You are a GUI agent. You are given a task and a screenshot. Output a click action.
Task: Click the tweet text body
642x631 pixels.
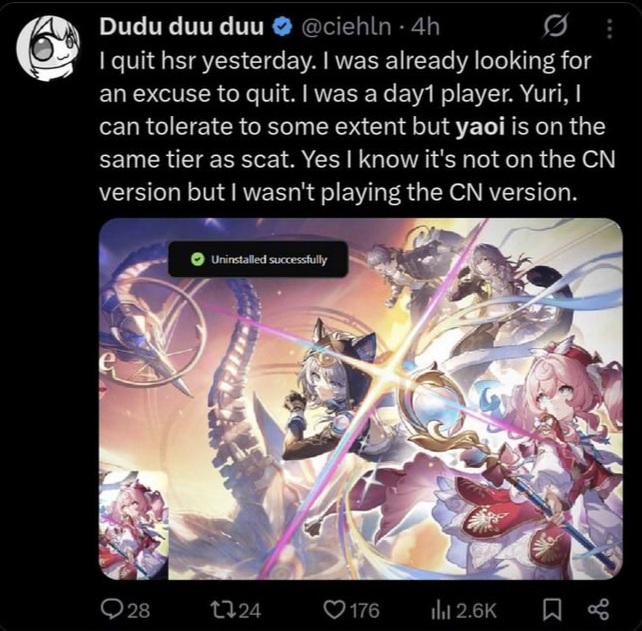pyautogui.click(x=357, y=127)
